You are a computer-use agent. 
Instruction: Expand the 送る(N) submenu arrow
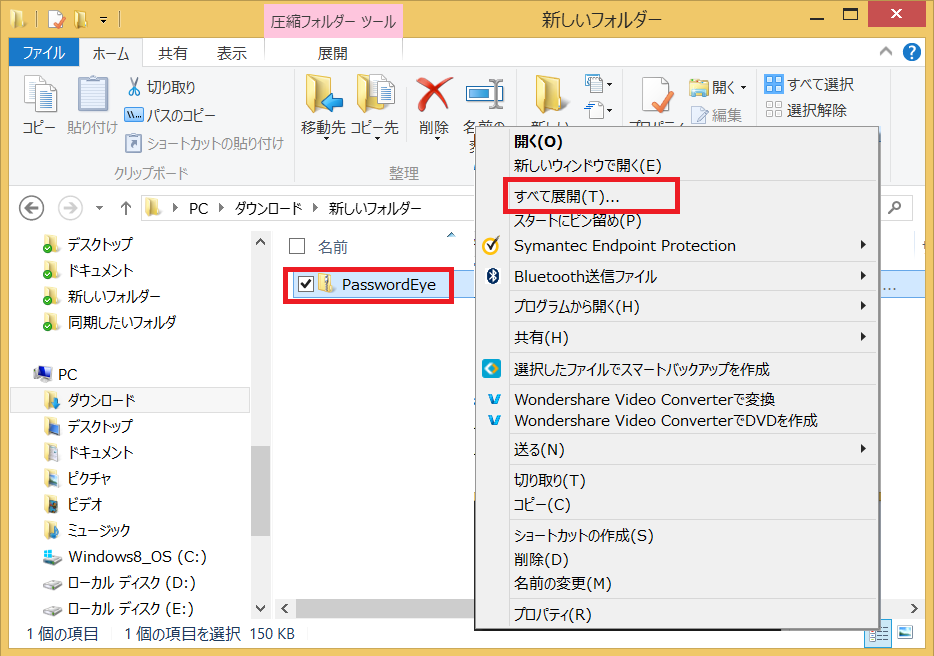(x=863, y=449)
